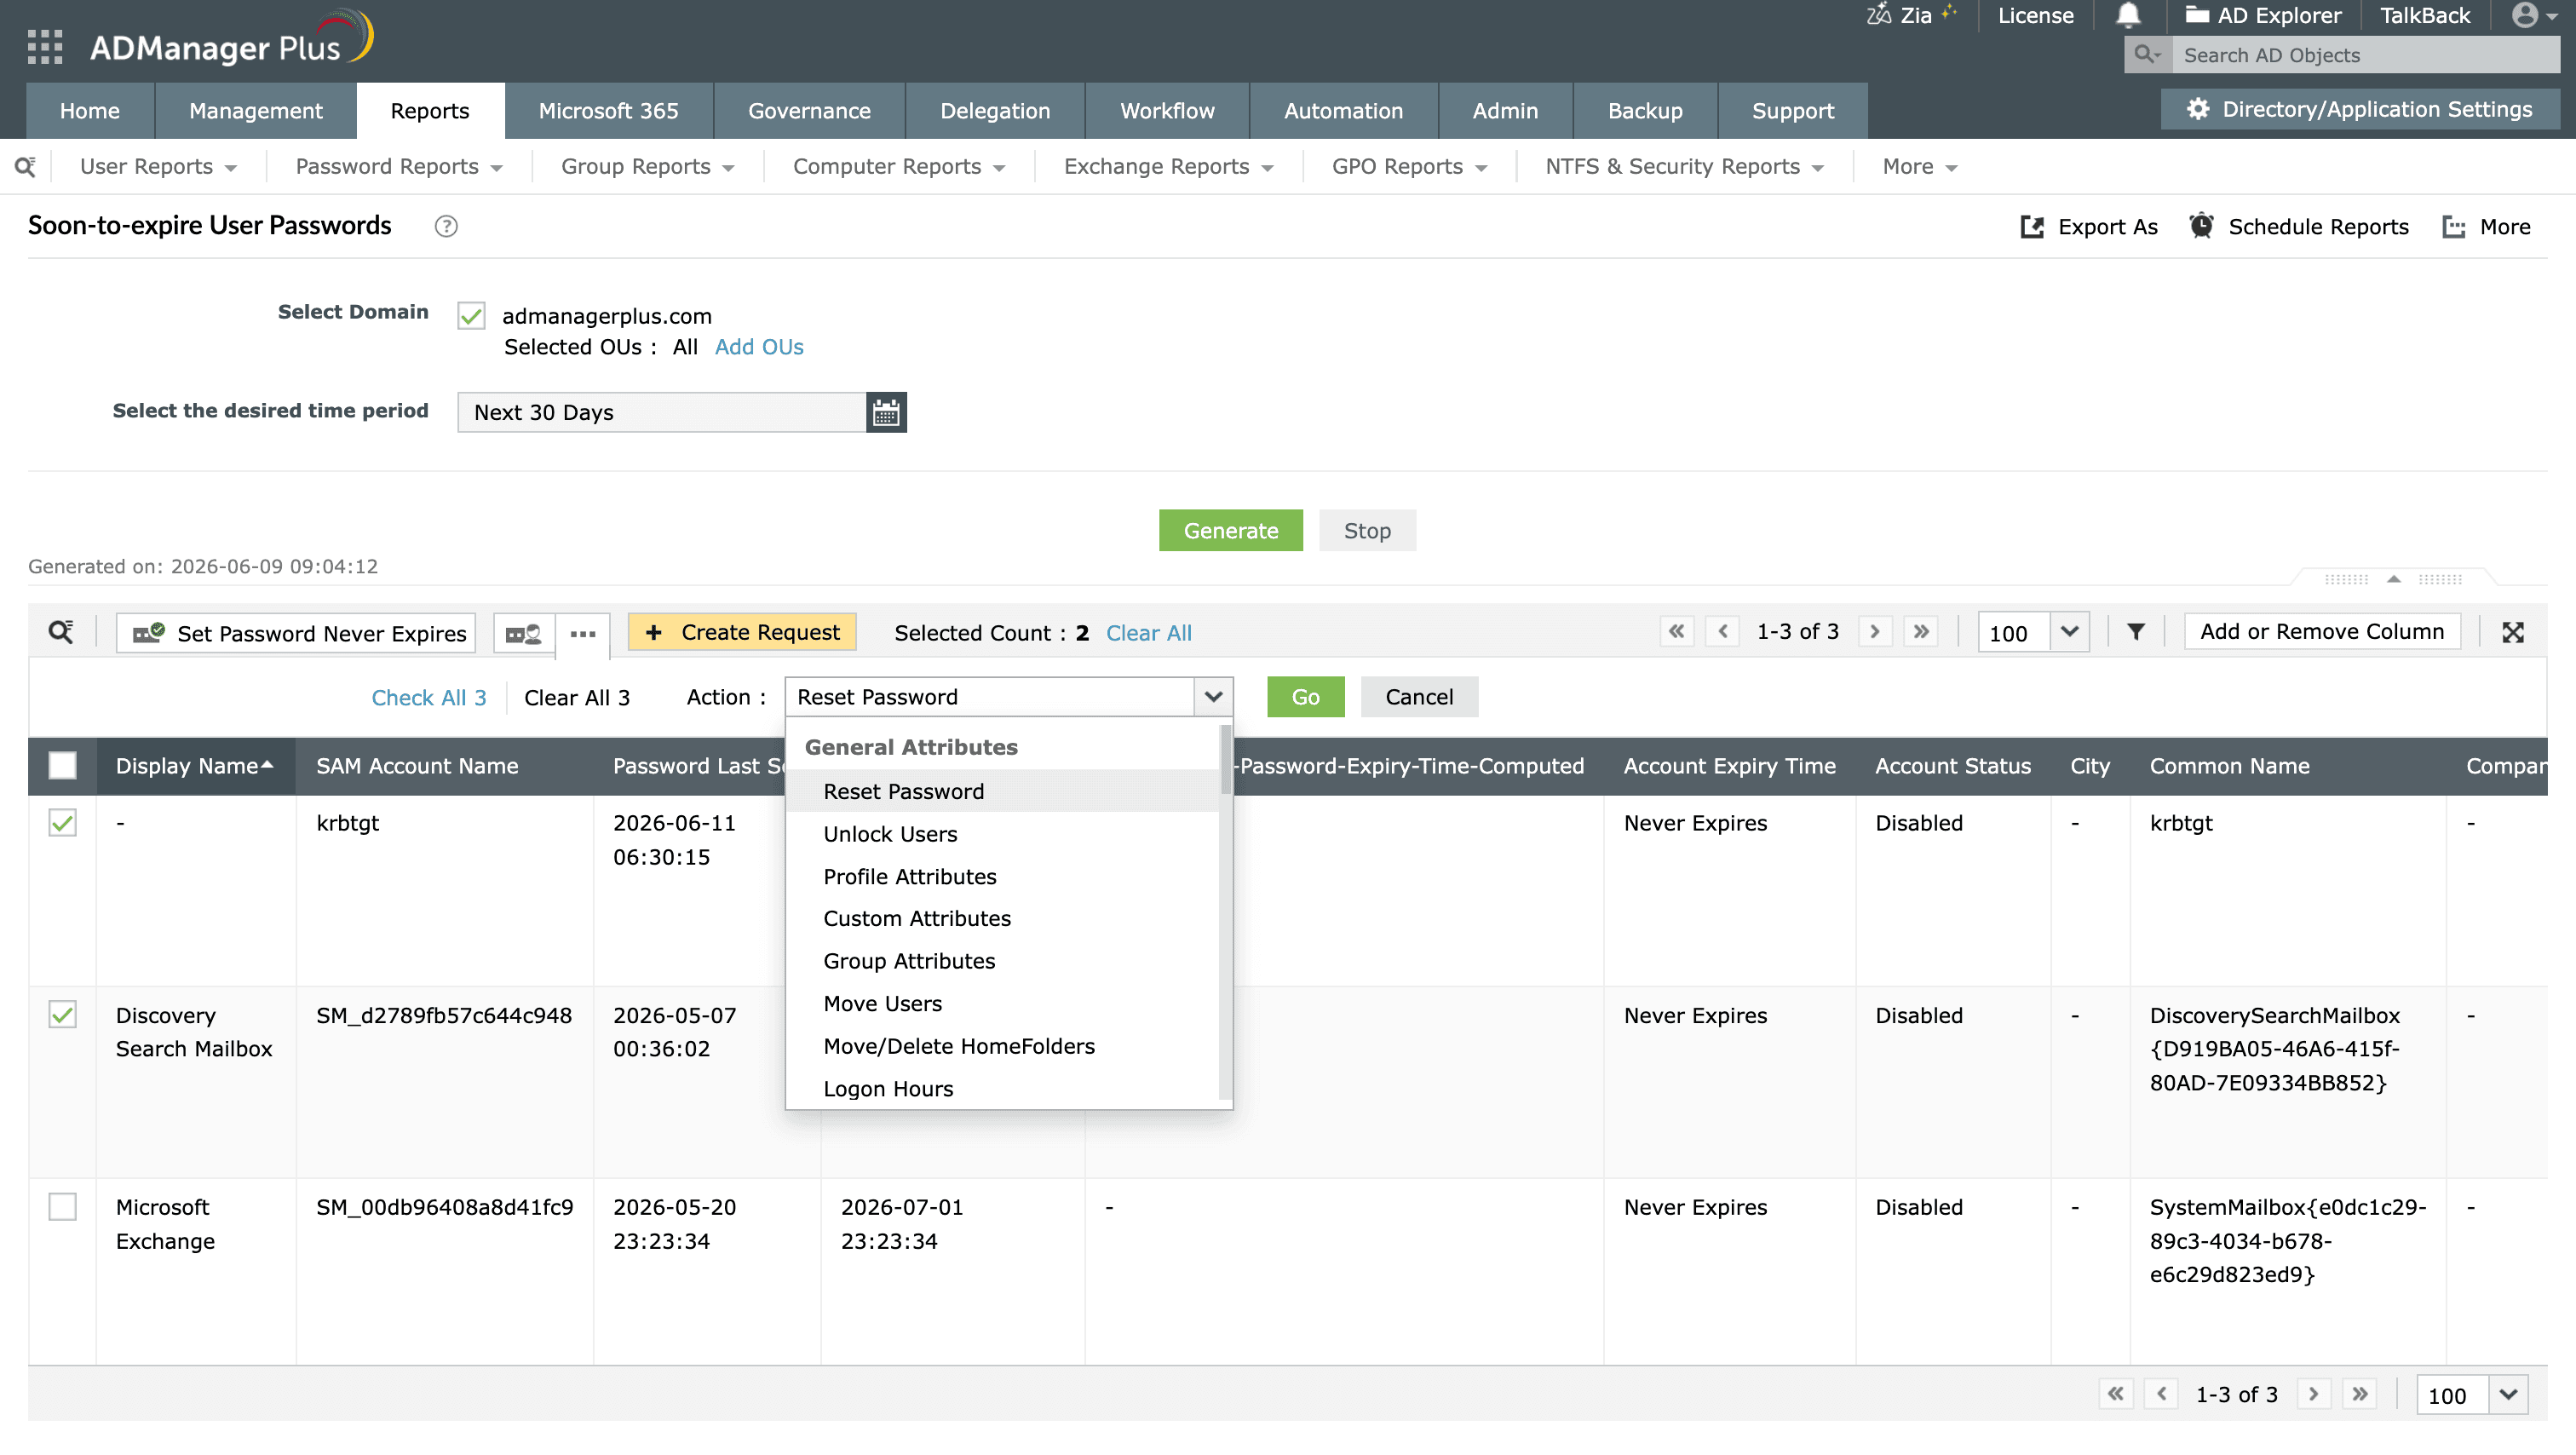
Task: Click Export As
Action: [2089, 227]
